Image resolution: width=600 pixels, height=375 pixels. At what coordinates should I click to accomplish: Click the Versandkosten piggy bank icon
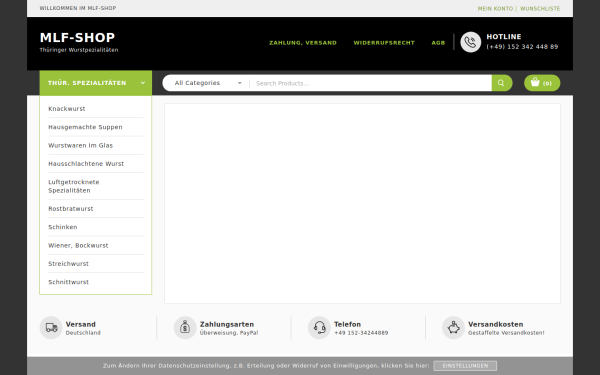click(453, 328)
